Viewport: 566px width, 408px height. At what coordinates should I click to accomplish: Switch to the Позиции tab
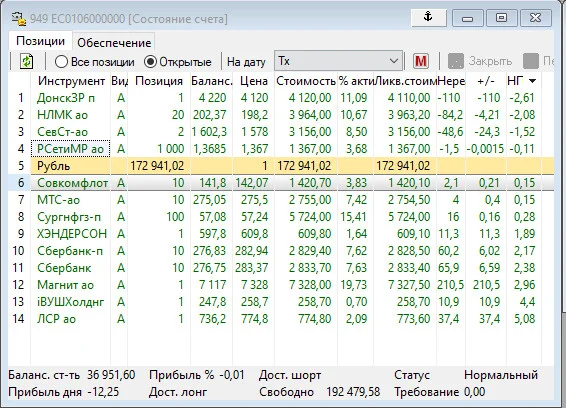[40, 41]
